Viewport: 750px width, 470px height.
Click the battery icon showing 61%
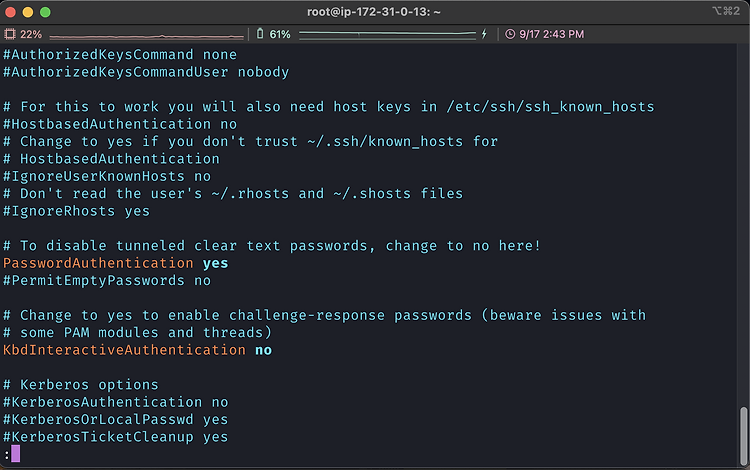260,33
